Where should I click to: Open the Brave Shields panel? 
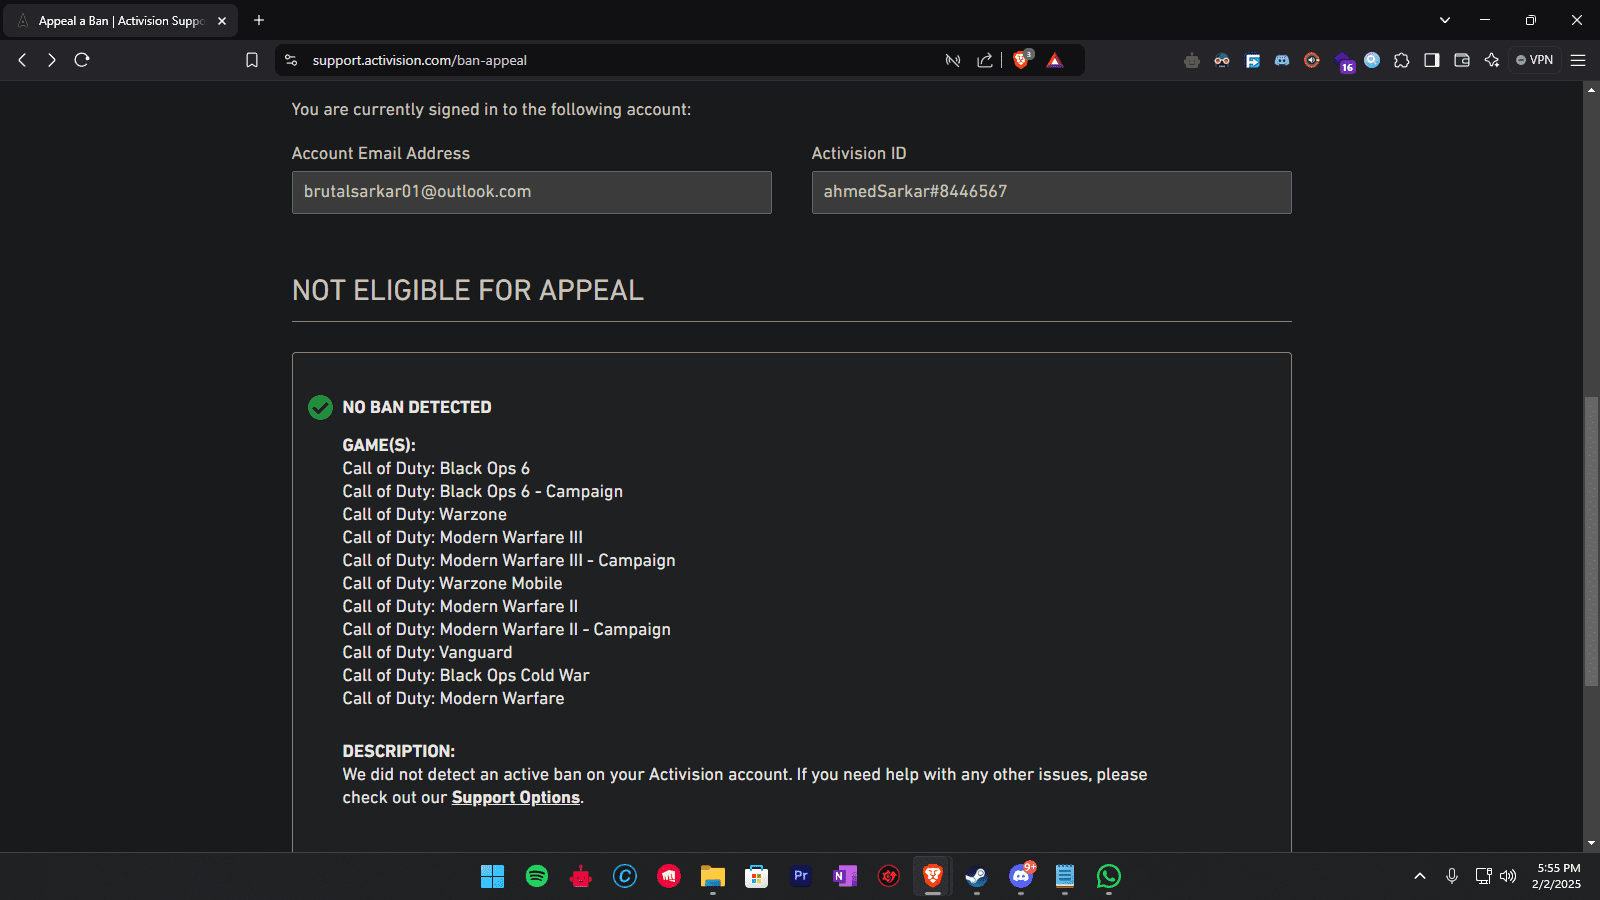pos(1021,60)
